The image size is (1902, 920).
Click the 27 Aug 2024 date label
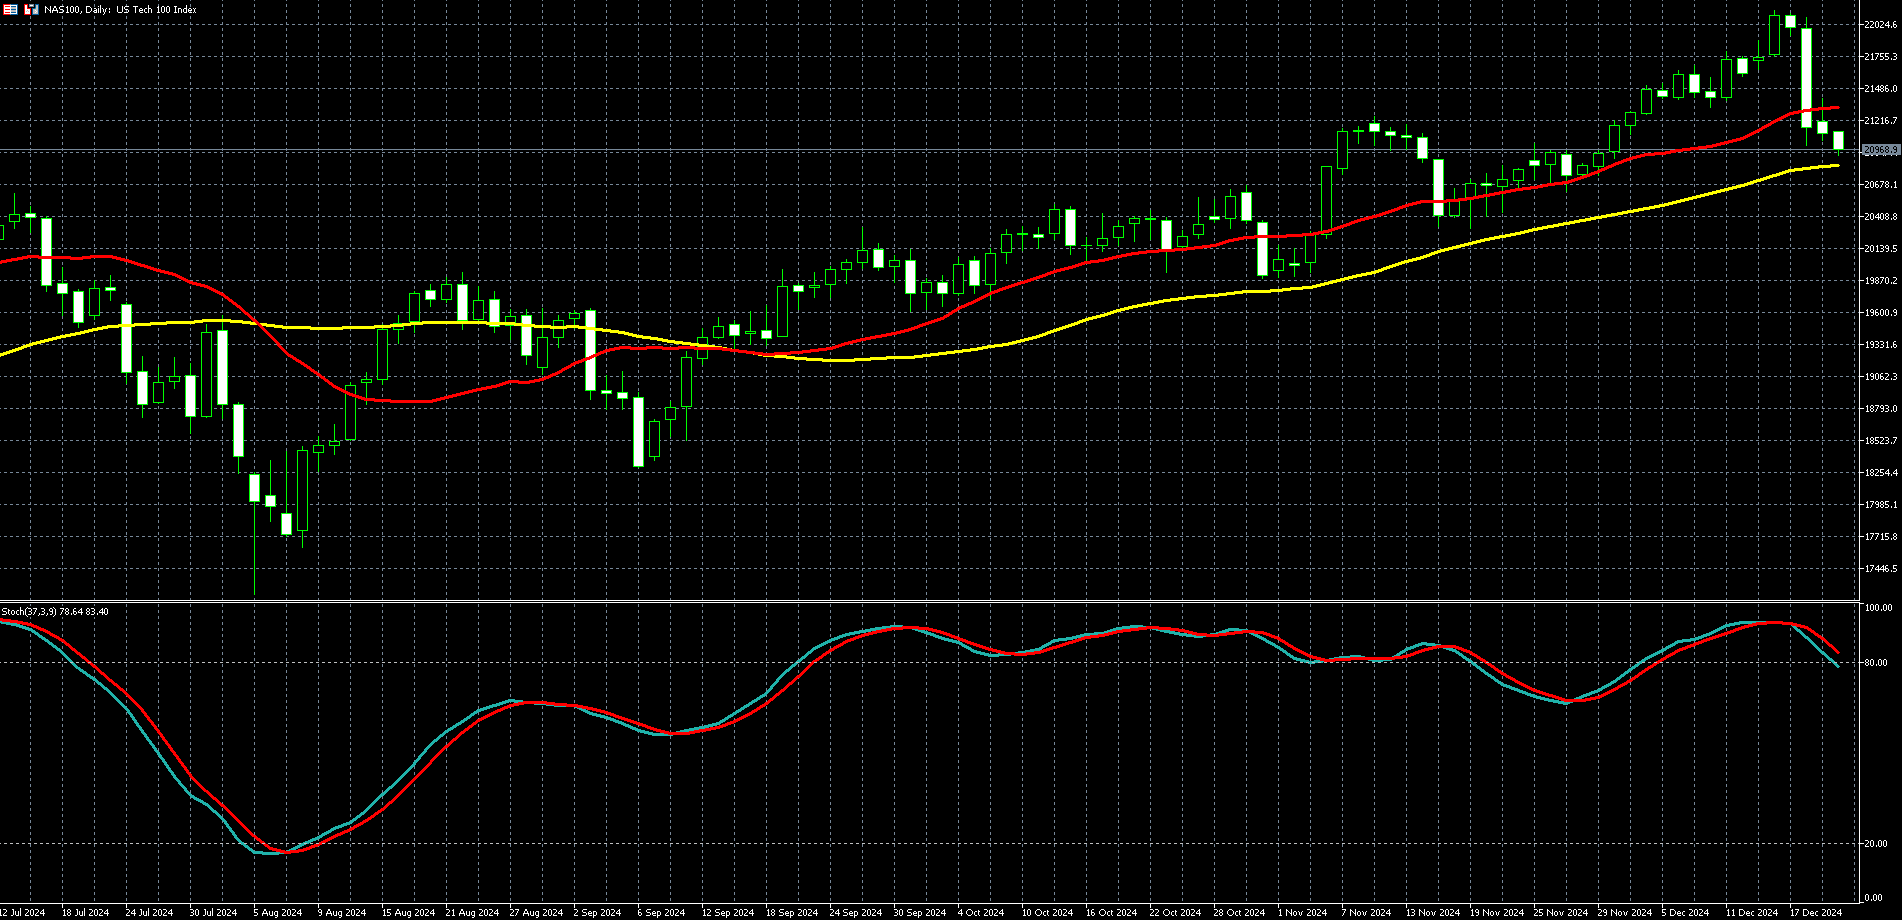click(x=536, y=913)
